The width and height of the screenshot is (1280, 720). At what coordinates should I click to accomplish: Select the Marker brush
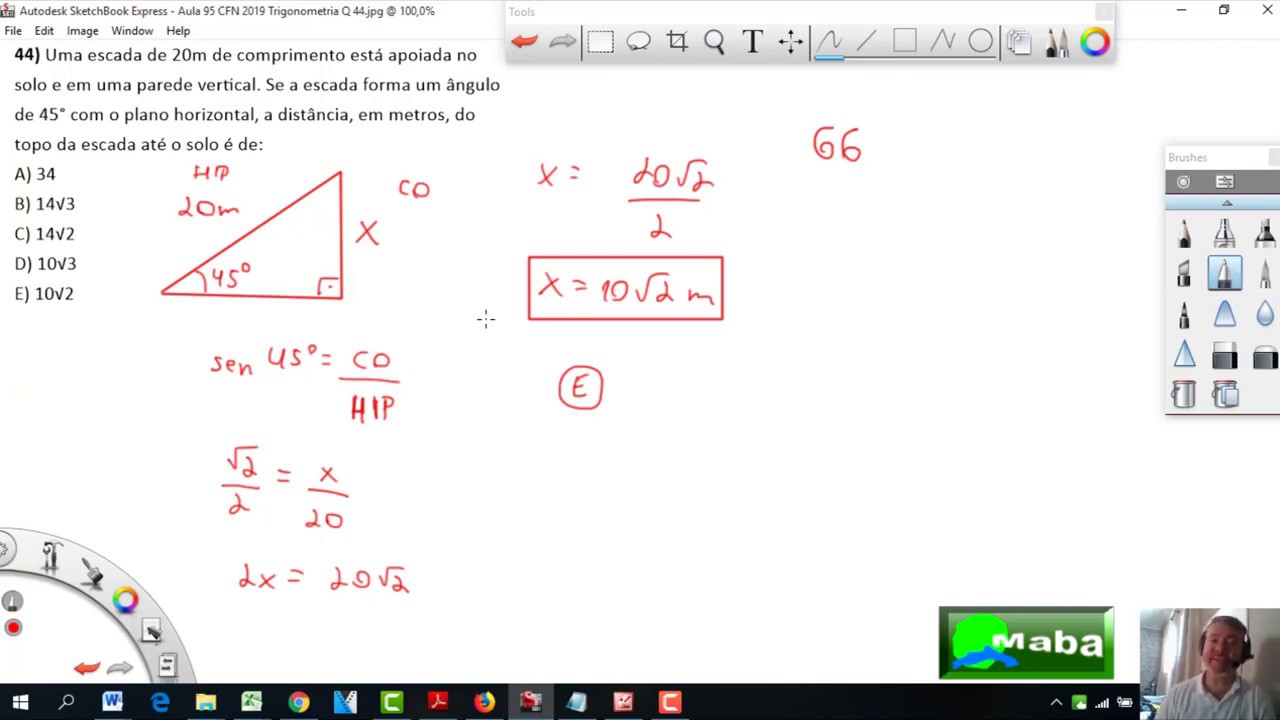click(x=1264, y=233)
